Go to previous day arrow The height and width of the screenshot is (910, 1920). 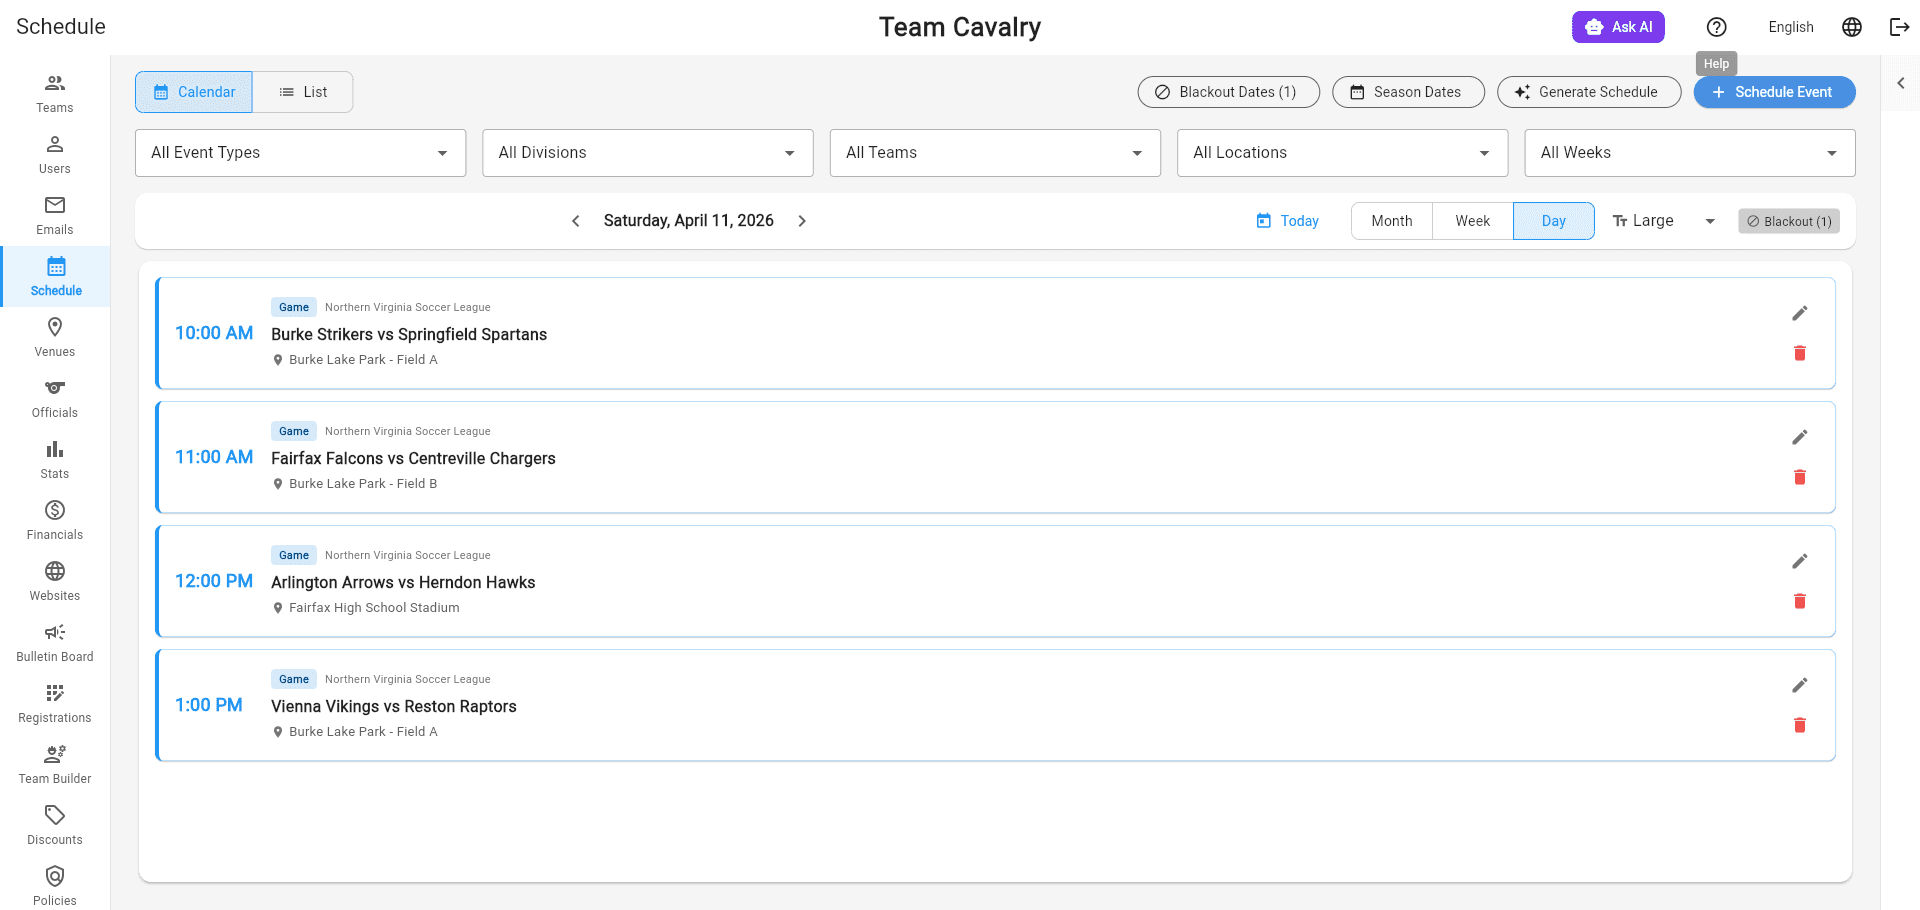coord(576,221)
